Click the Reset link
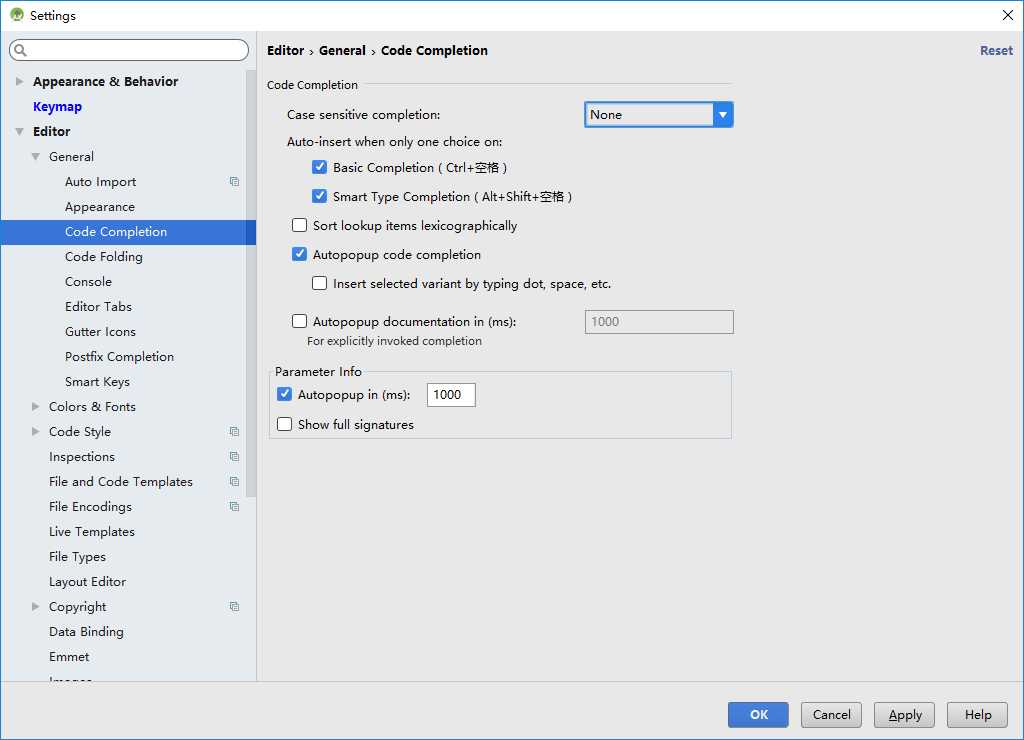The width and height of the screenshot is (1024, 740). 995,51
